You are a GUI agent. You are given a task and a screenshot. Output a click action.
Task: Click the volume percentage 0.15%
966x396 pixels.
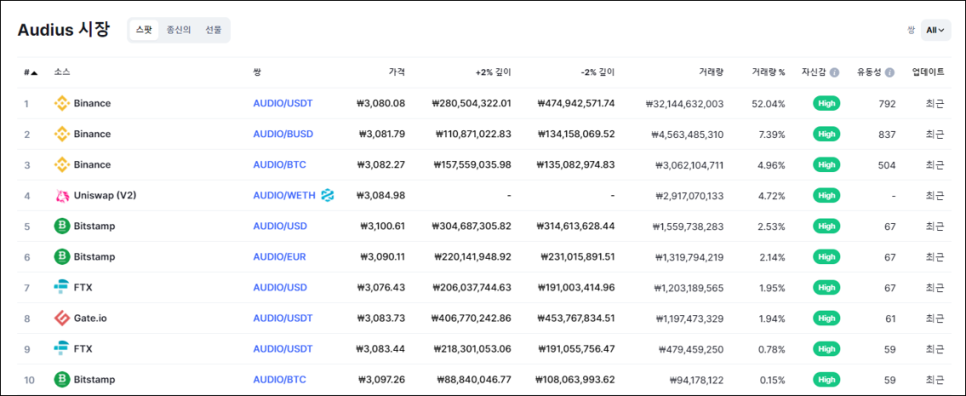(x=772, y=379)
